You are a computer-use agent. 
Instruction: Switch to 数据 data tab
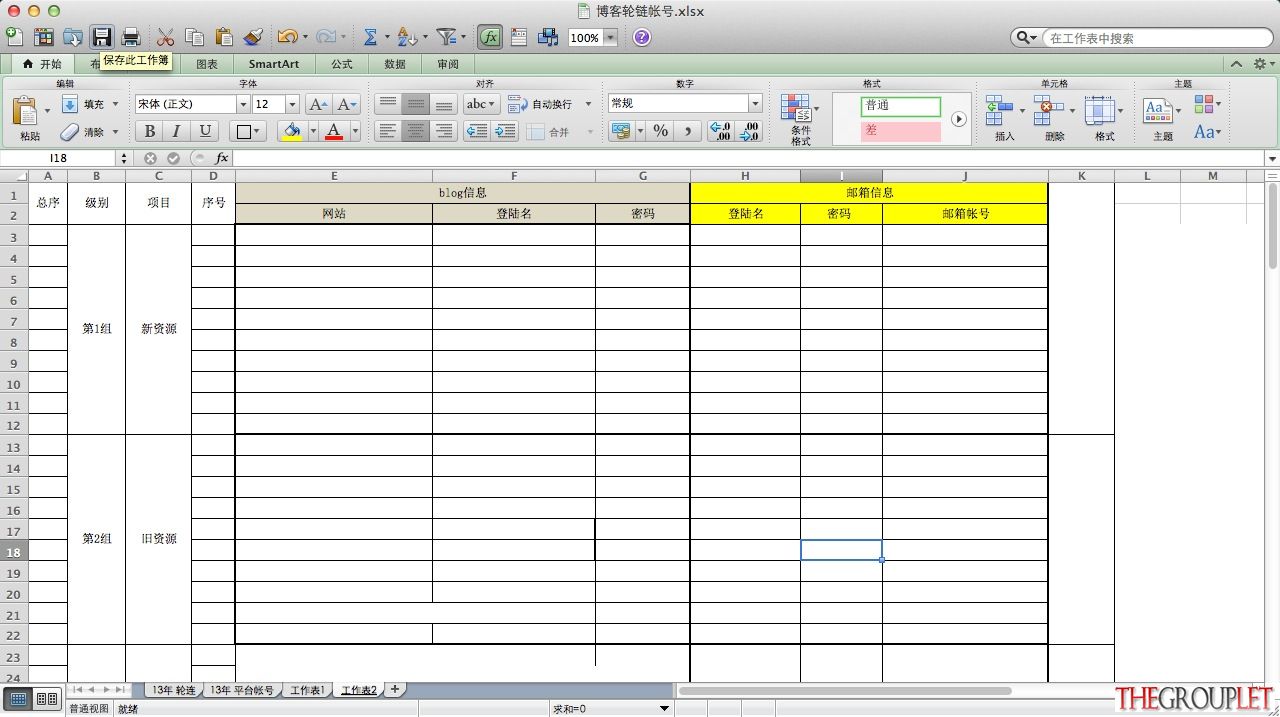tap(395, 64)
